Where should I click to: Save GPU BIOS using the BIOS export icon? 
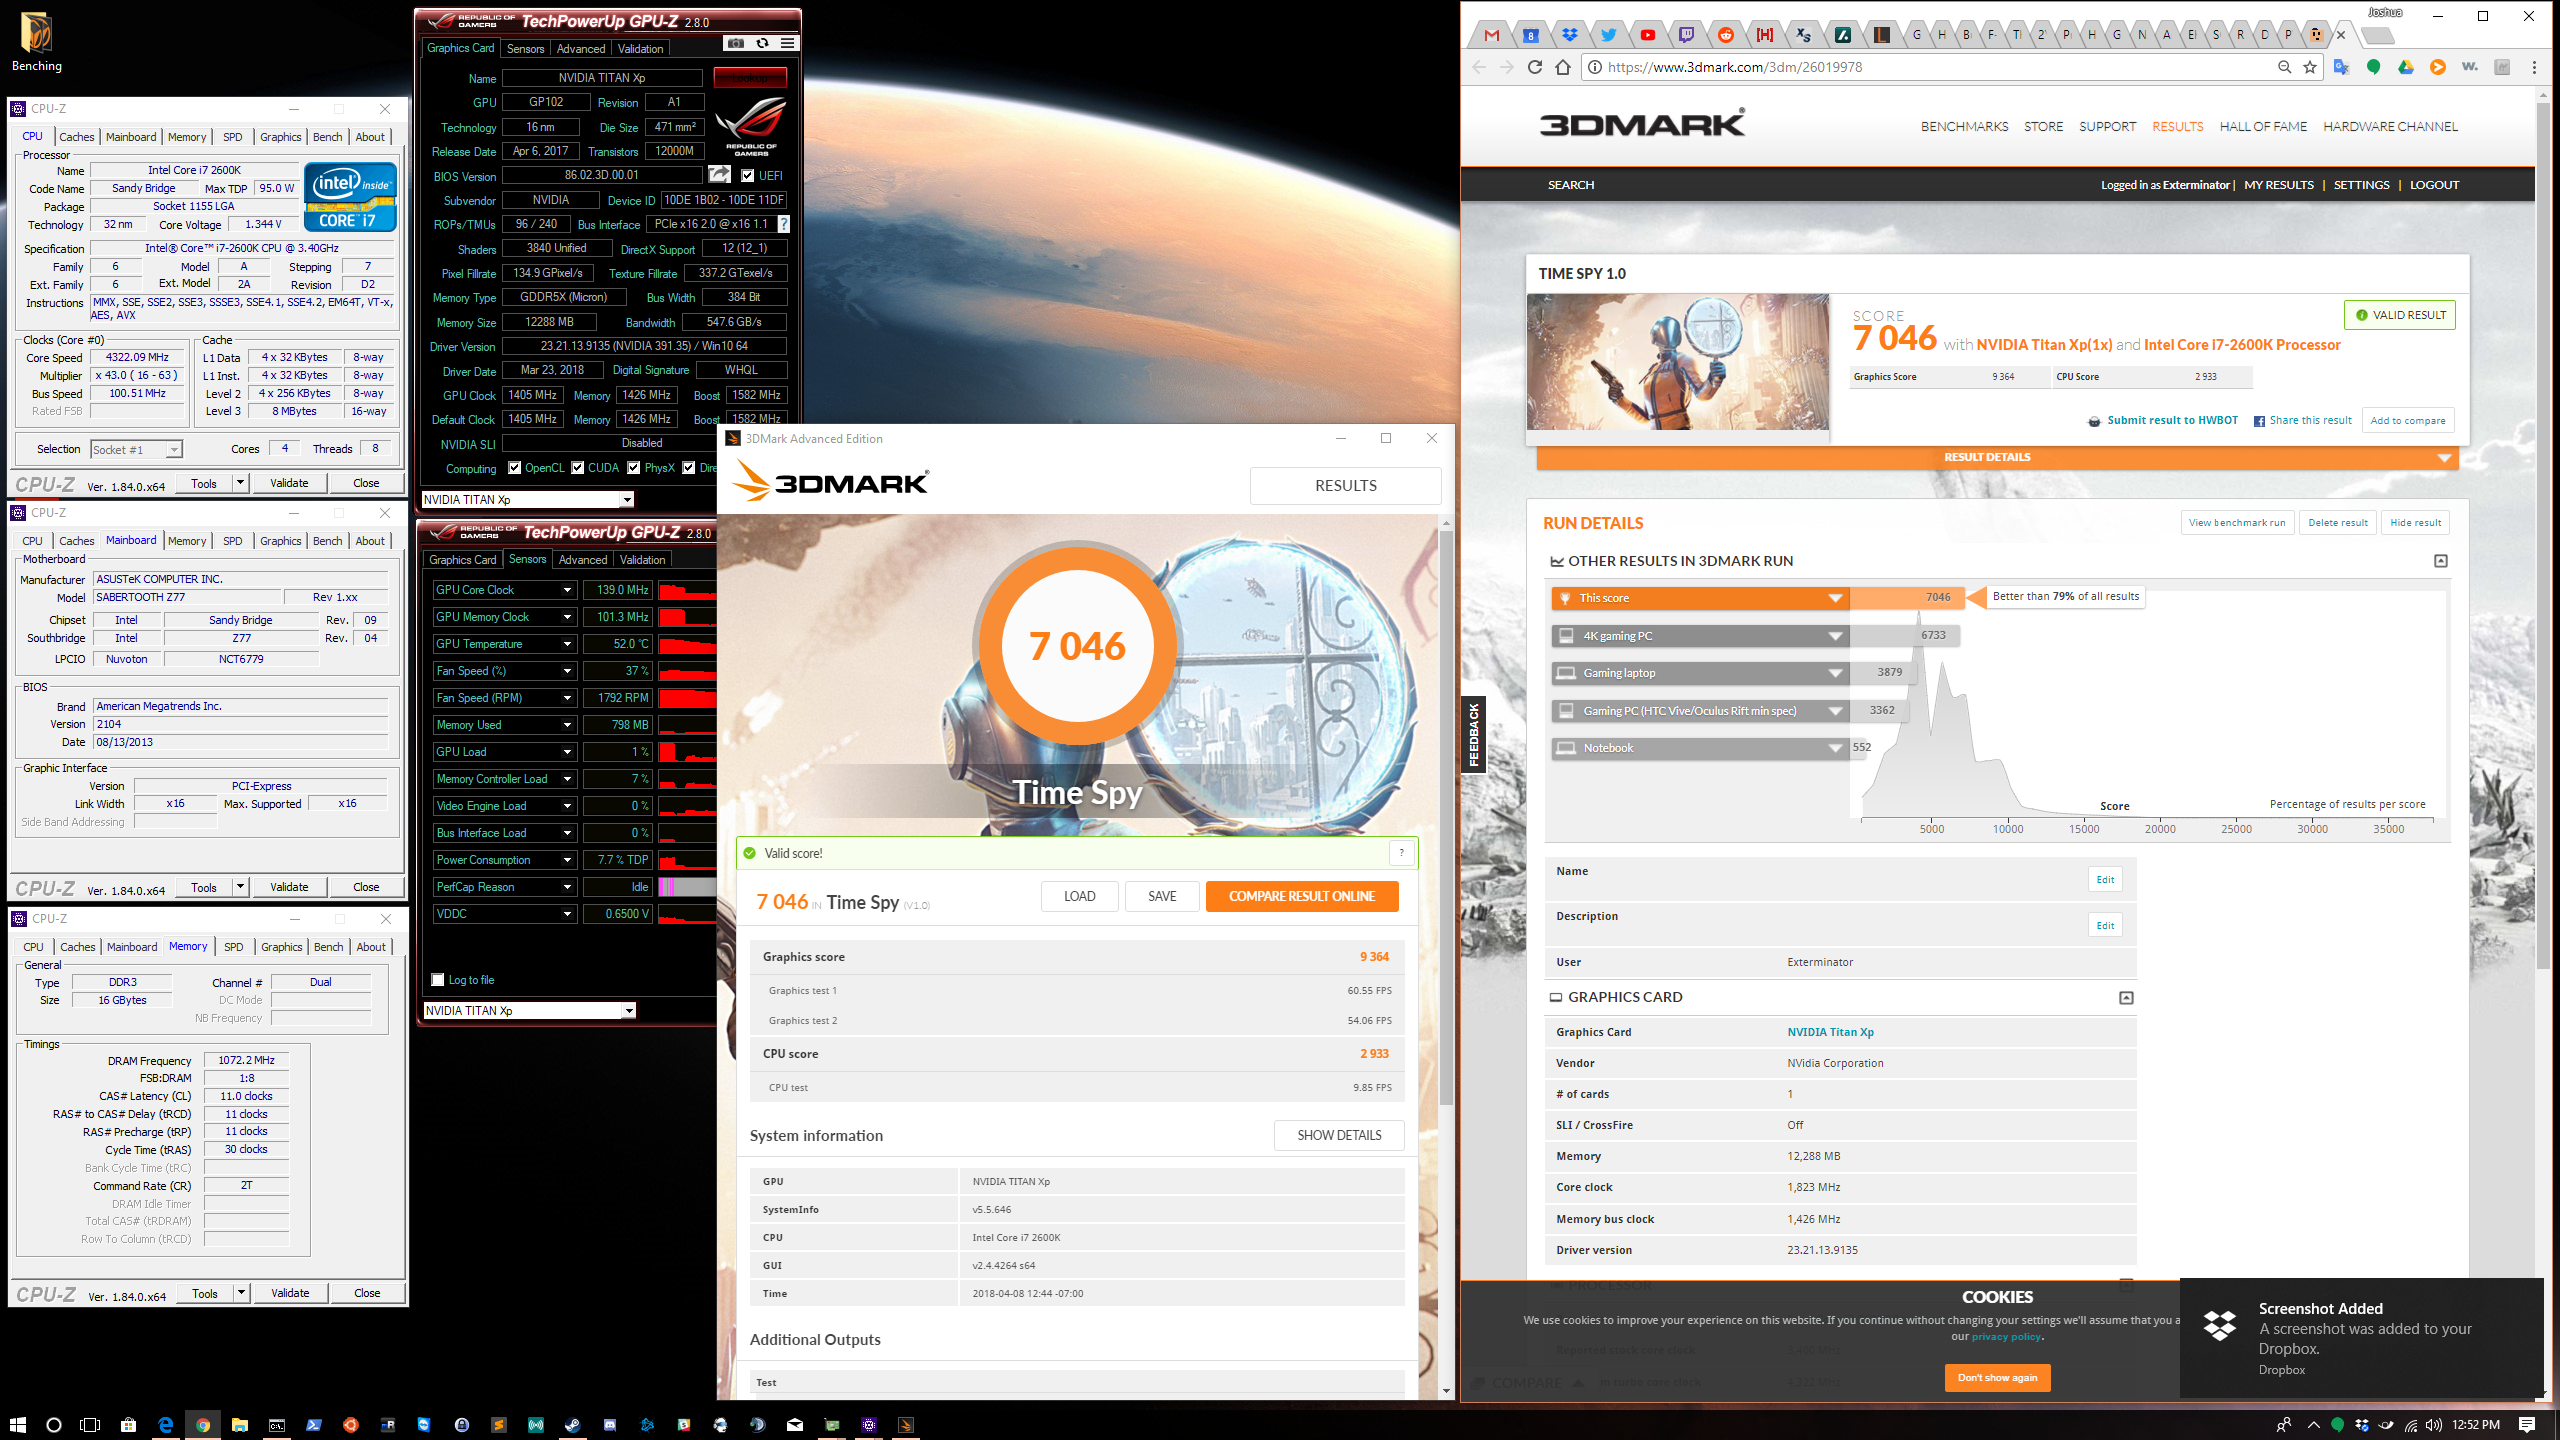(719, 175)
